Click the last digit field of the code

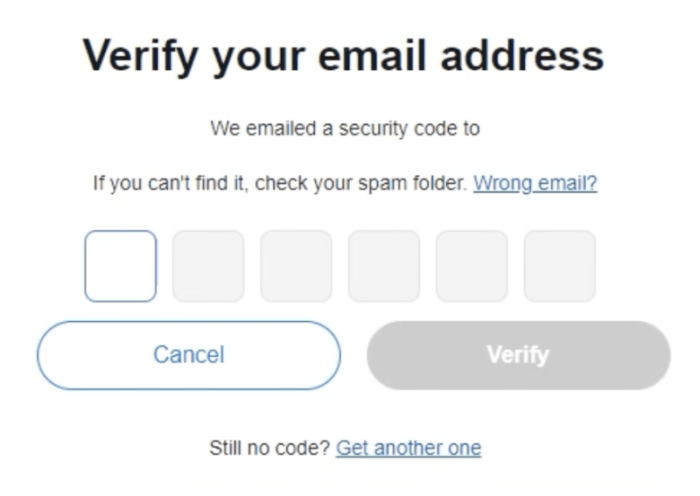(560, 266)
